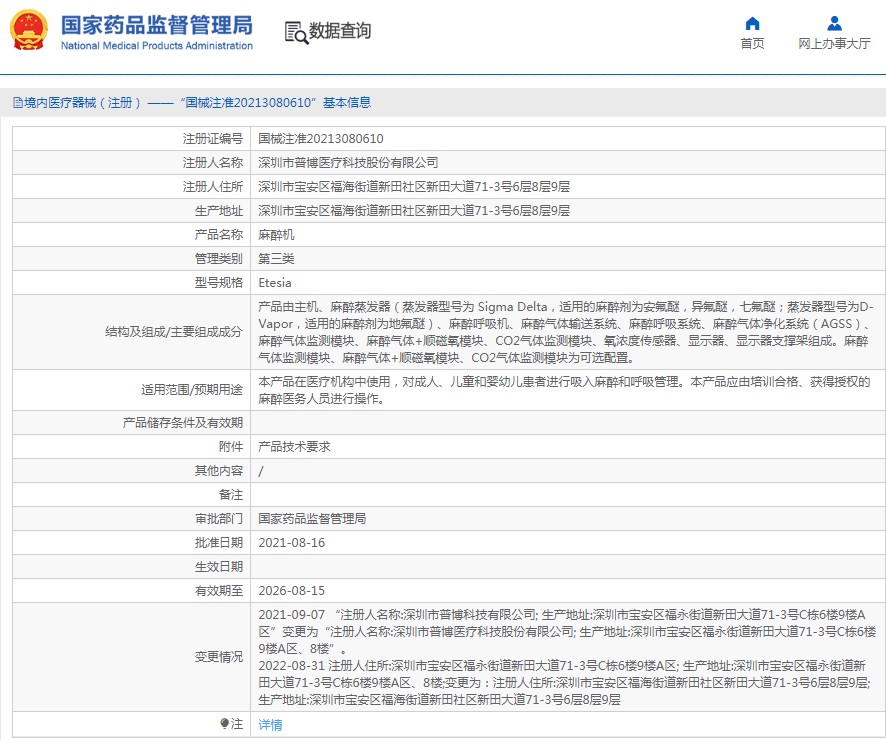
Task: Click the 变更情况 label
Action: (x=219, y=656)
